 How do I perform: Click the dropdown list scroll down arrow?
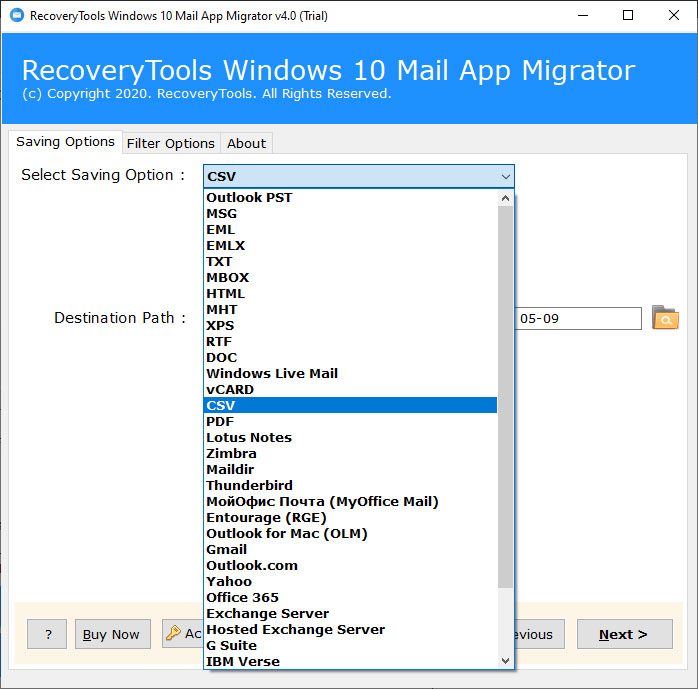505,661
